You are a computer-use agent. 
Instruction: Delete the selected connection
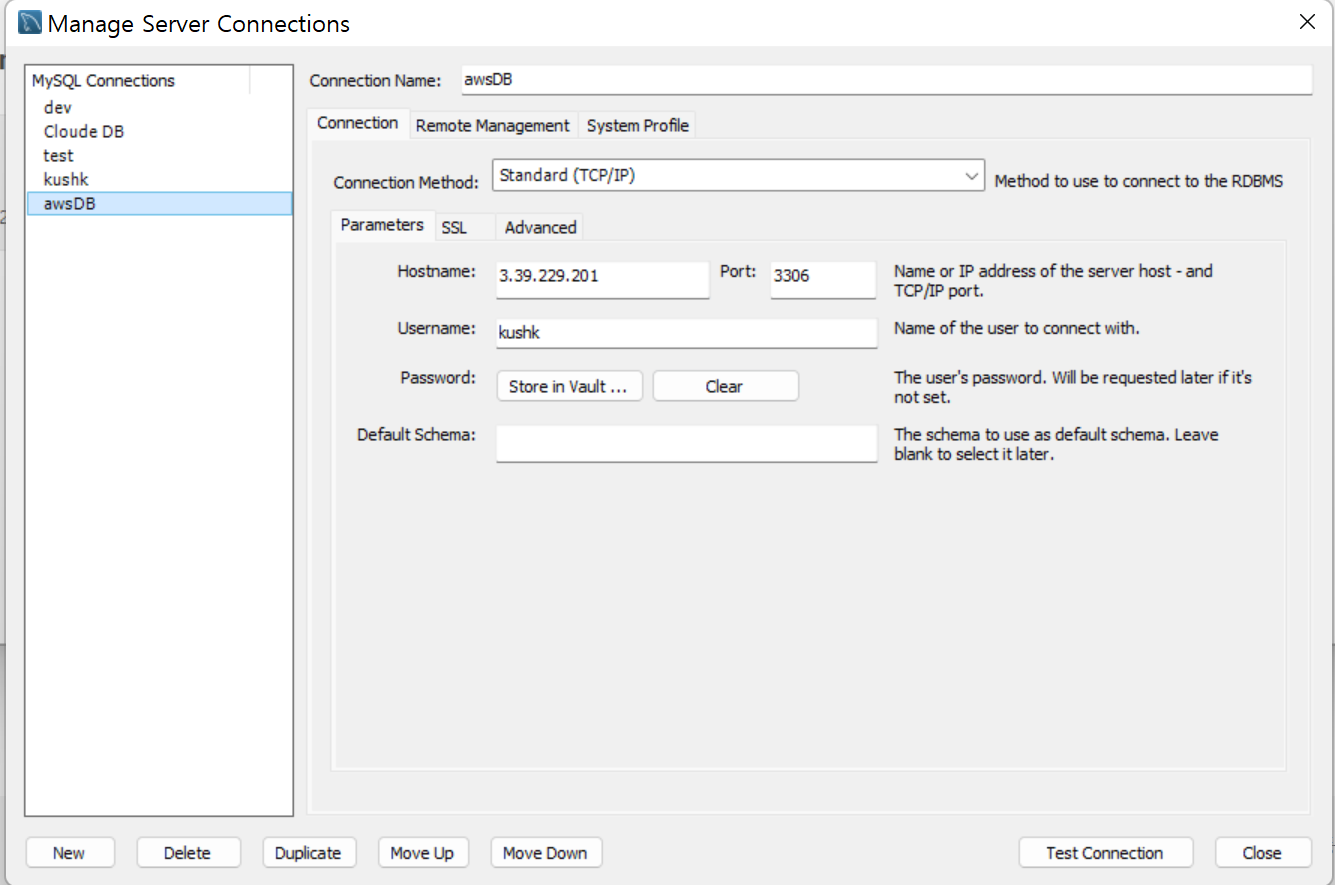point(187,853)
